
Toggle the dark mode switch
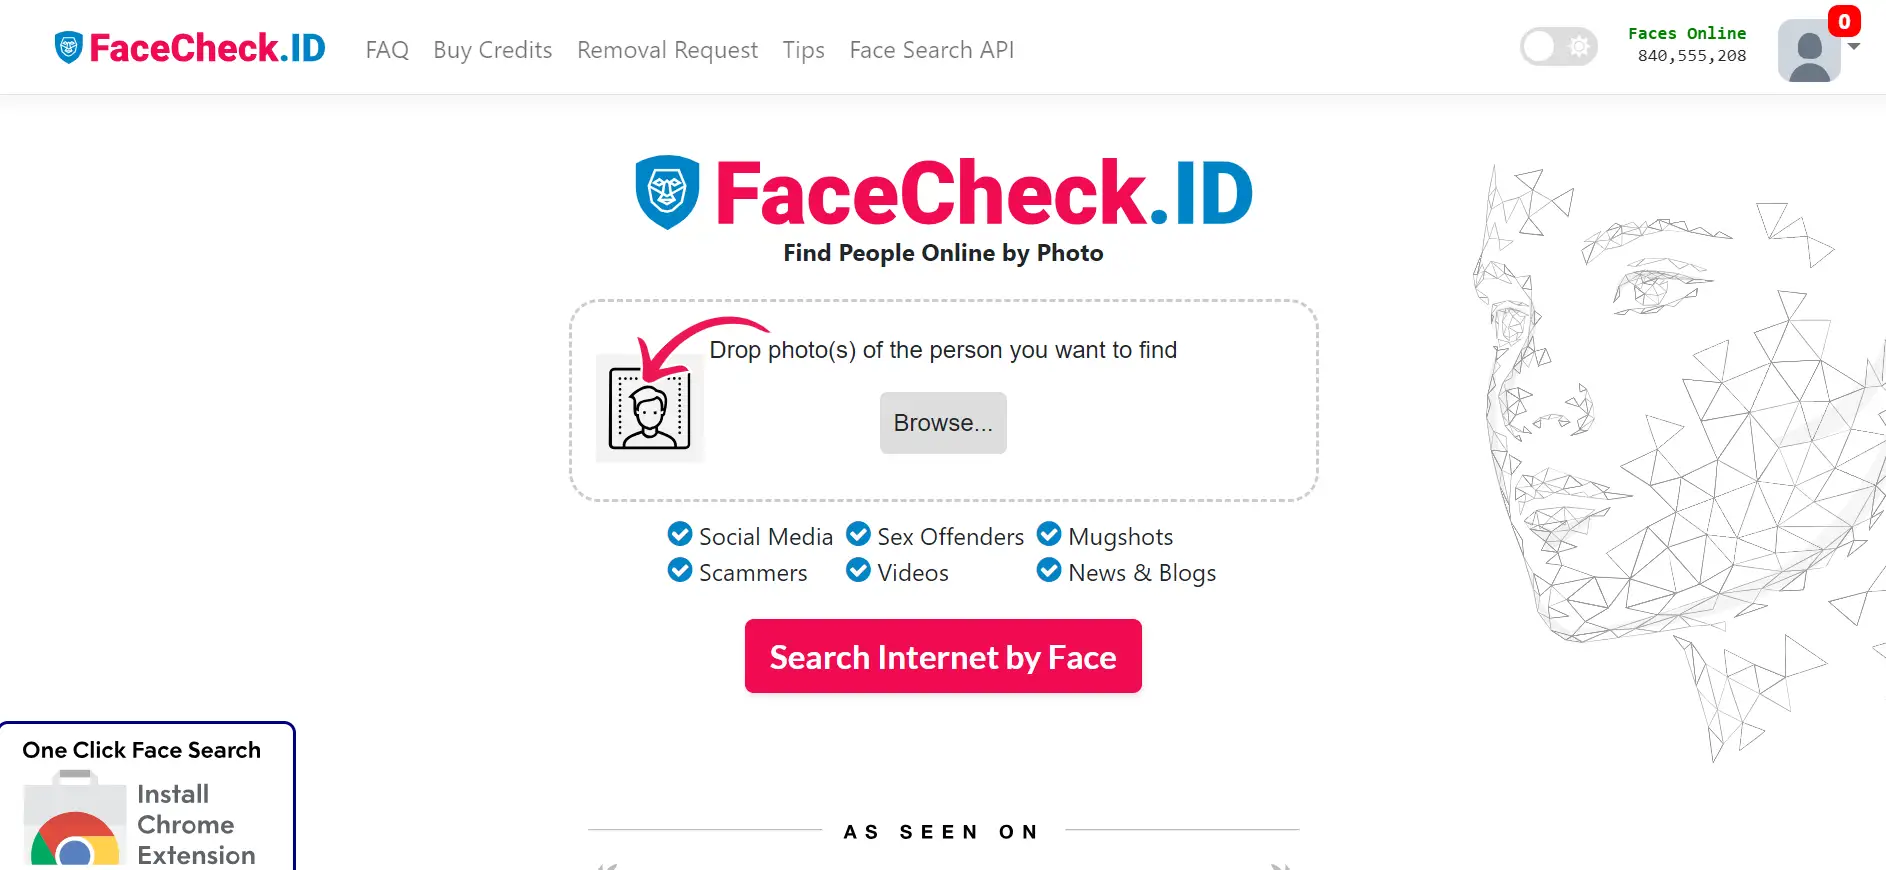coord(1557,46)
